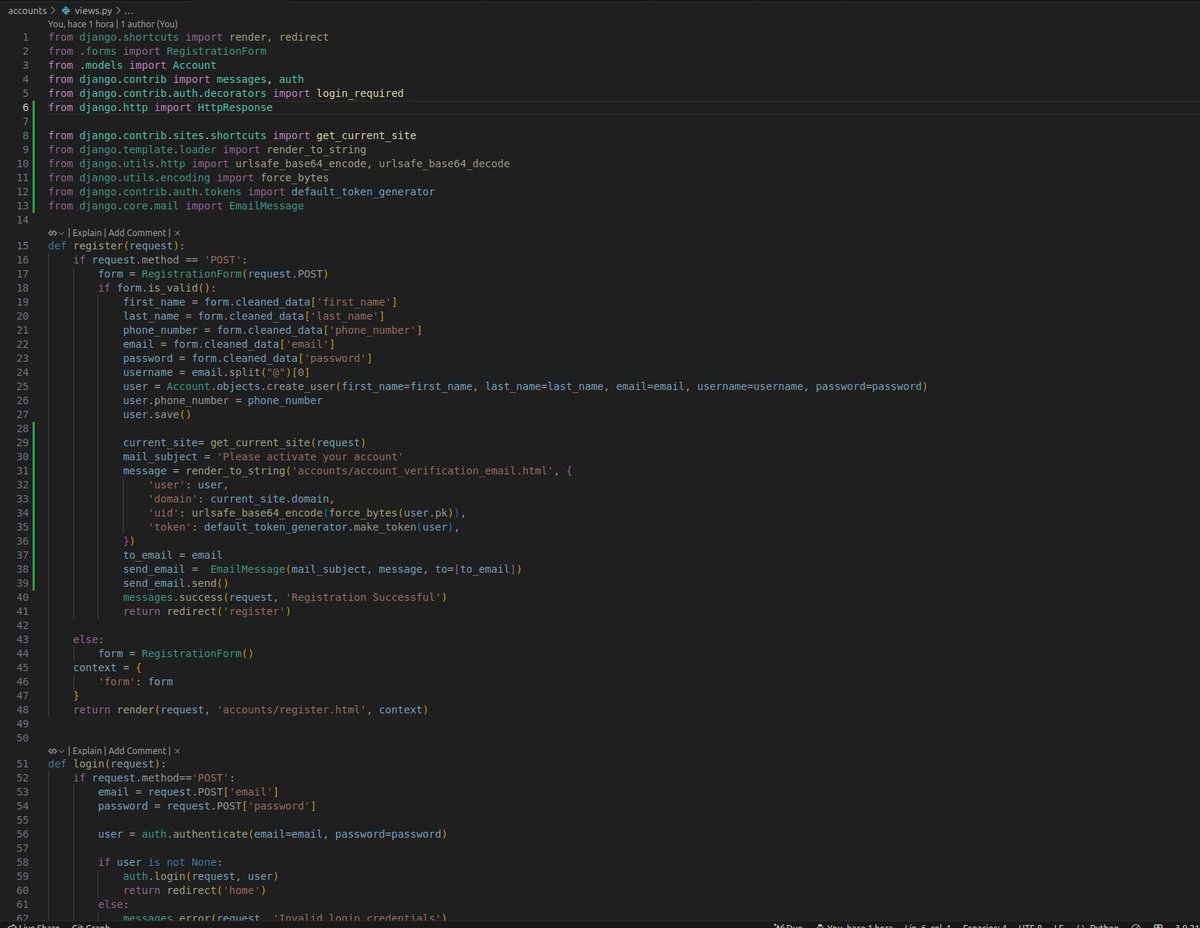Click Explain above the login function
This screenshot has width=1200, height=928.
pyautogui.click(x=87, y=750)
